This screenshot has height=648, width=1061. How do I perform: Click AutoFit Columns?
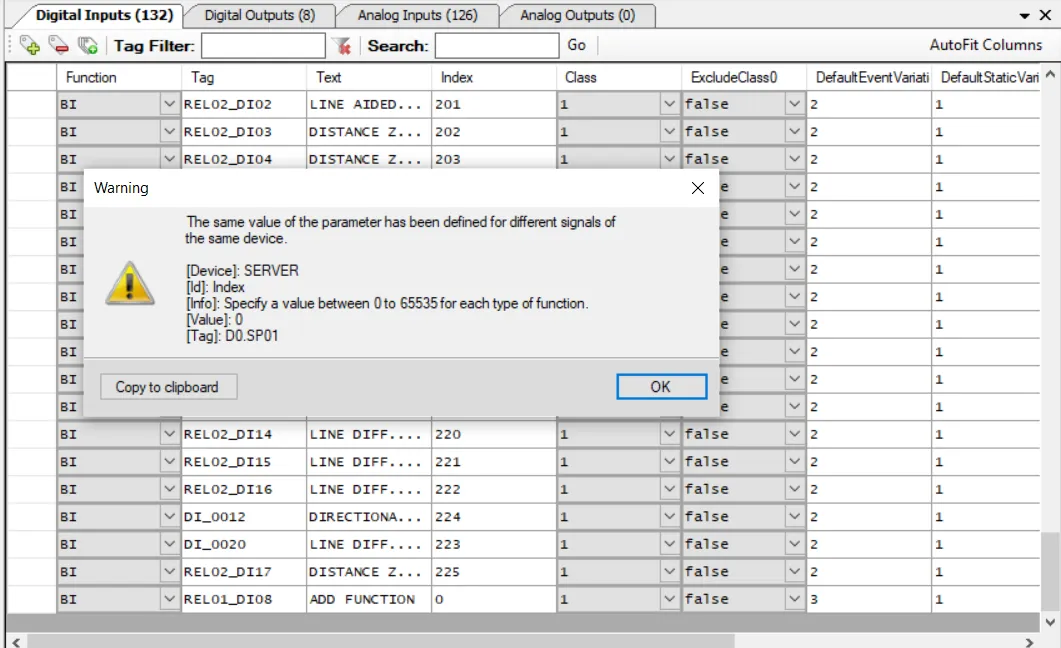[x=985, y=45]
